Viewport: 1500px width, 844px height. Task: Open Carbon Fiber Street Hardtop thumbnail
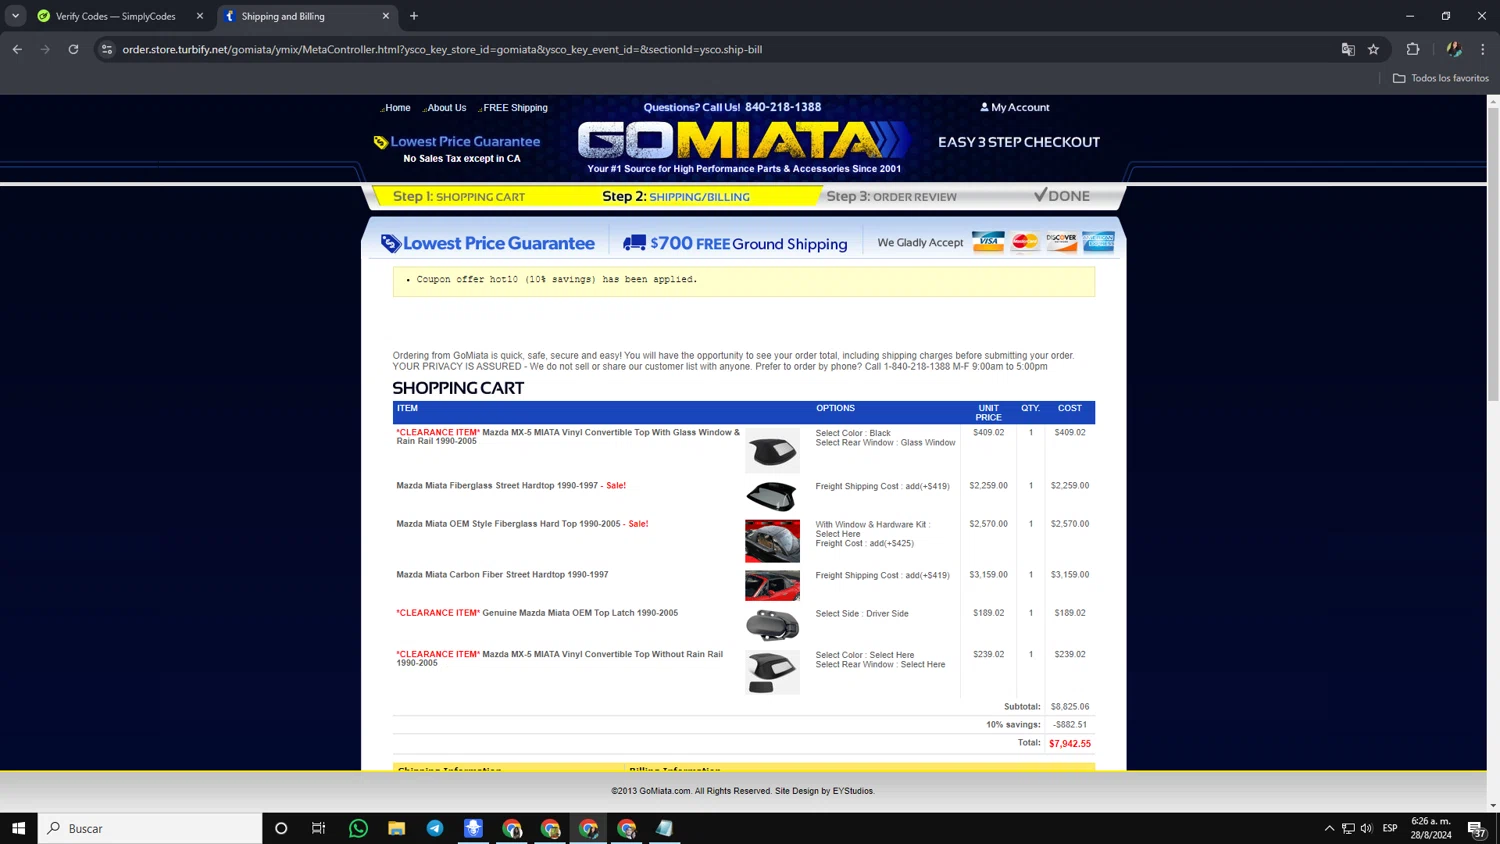pyautogui.click(x=772, y=585)
